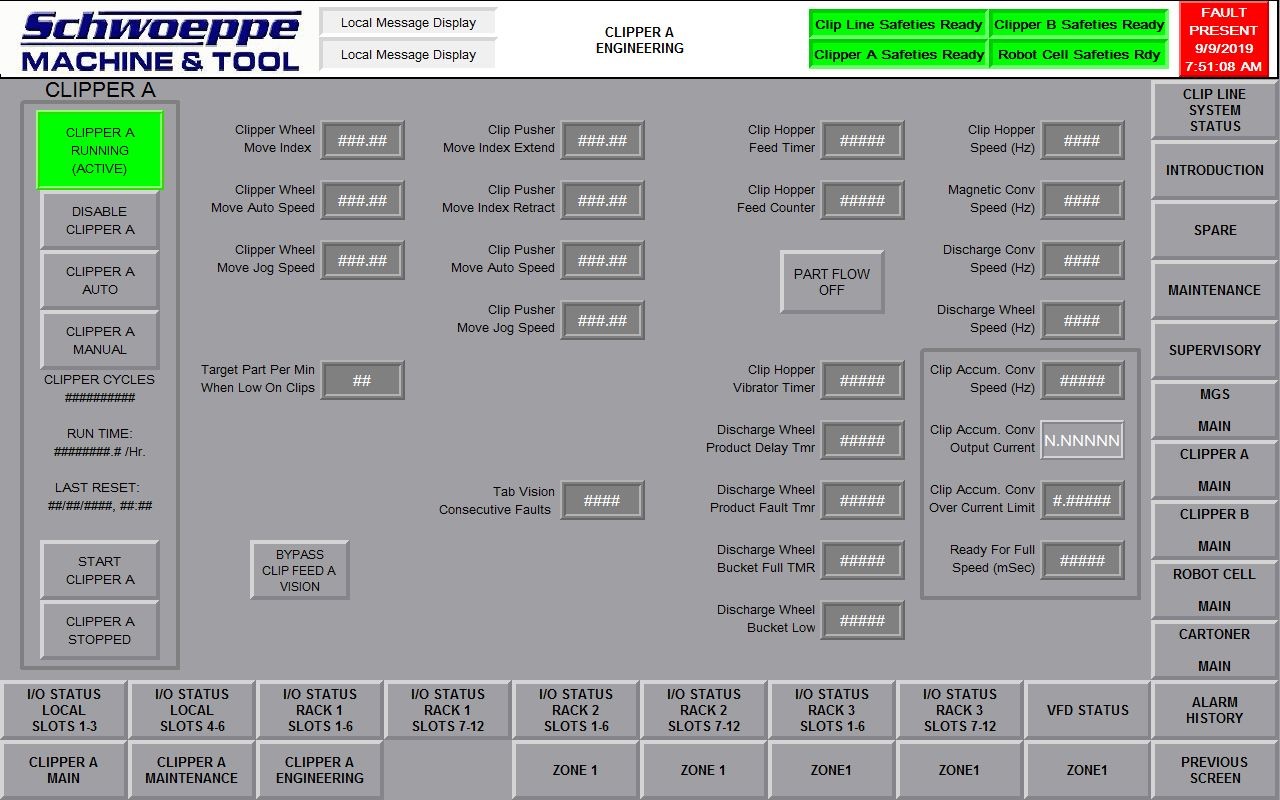Edit Clip Pusher Move Index Extend value
Image resolution: width=1280 pixels, height=800 pixels.
click(602, 141)
